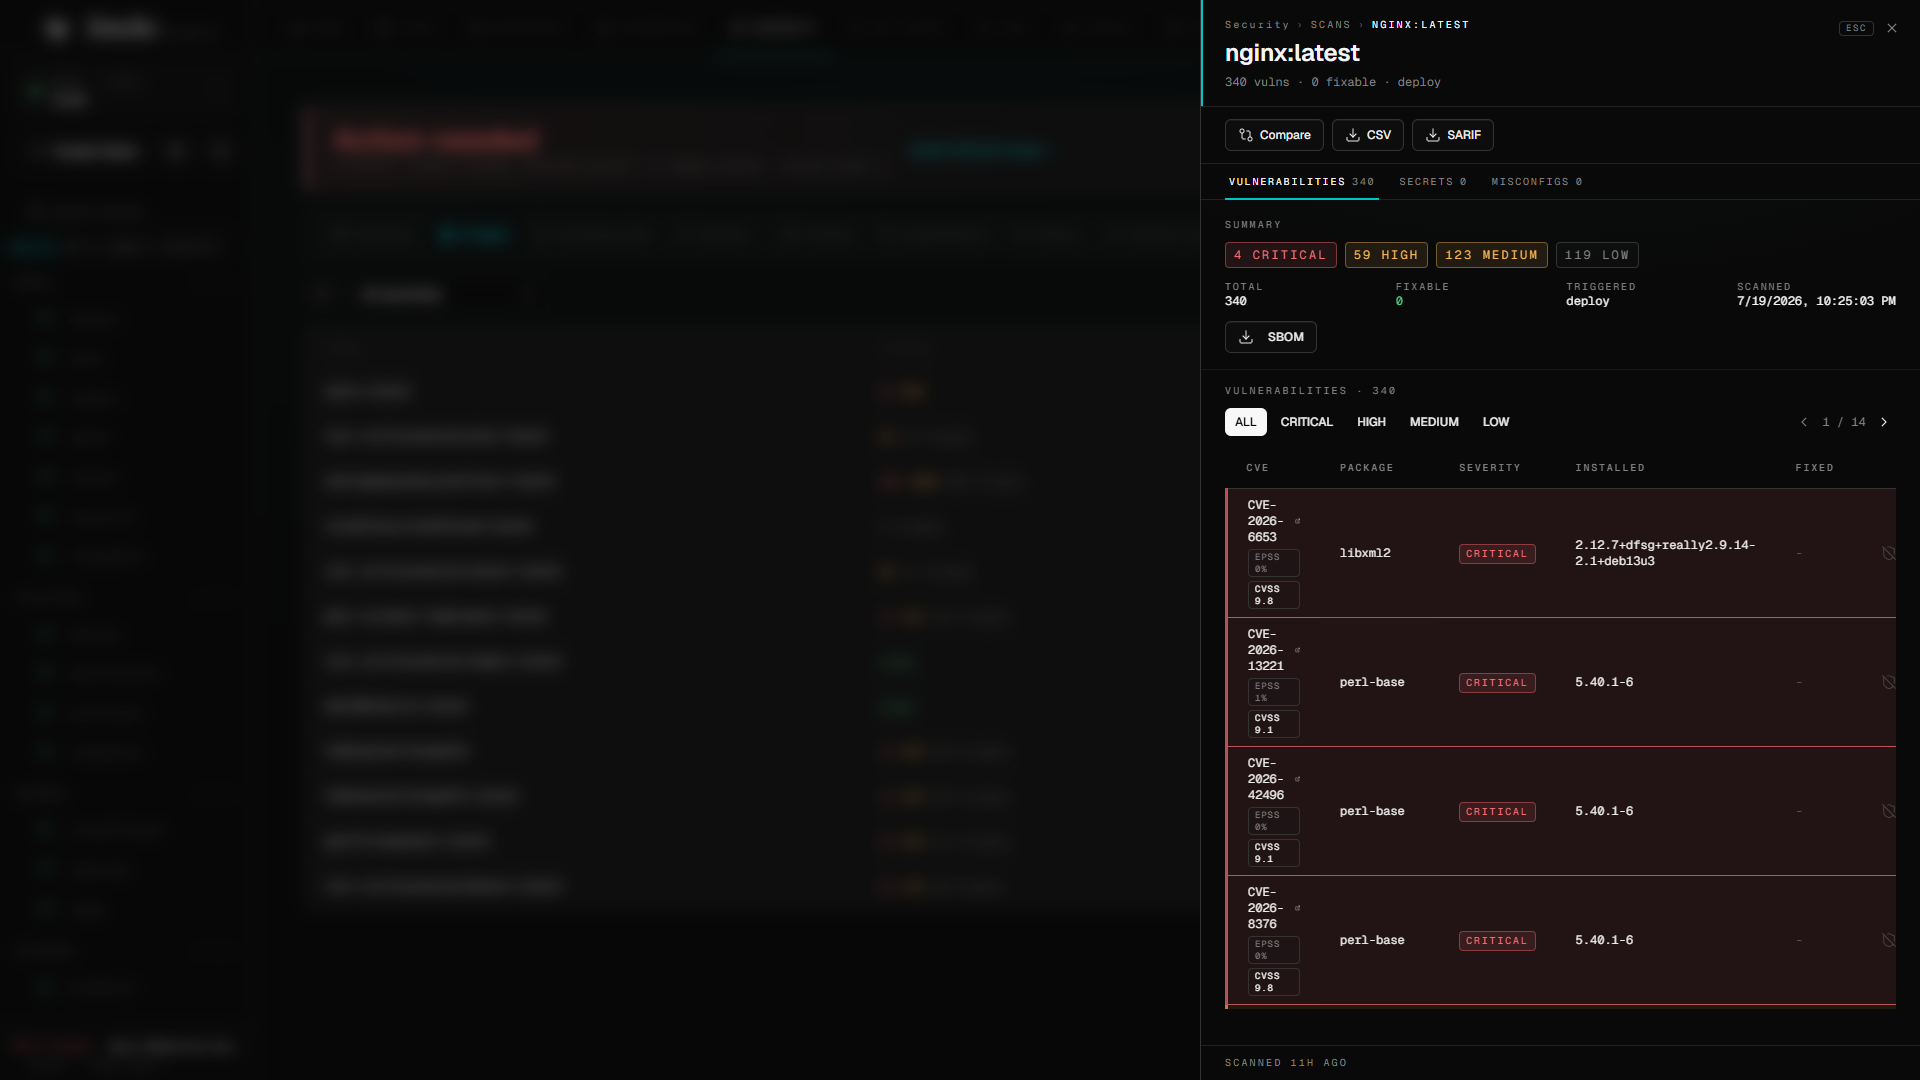Click the FIXED column header
The image size is (1920, 1080).
[1814, 468]
